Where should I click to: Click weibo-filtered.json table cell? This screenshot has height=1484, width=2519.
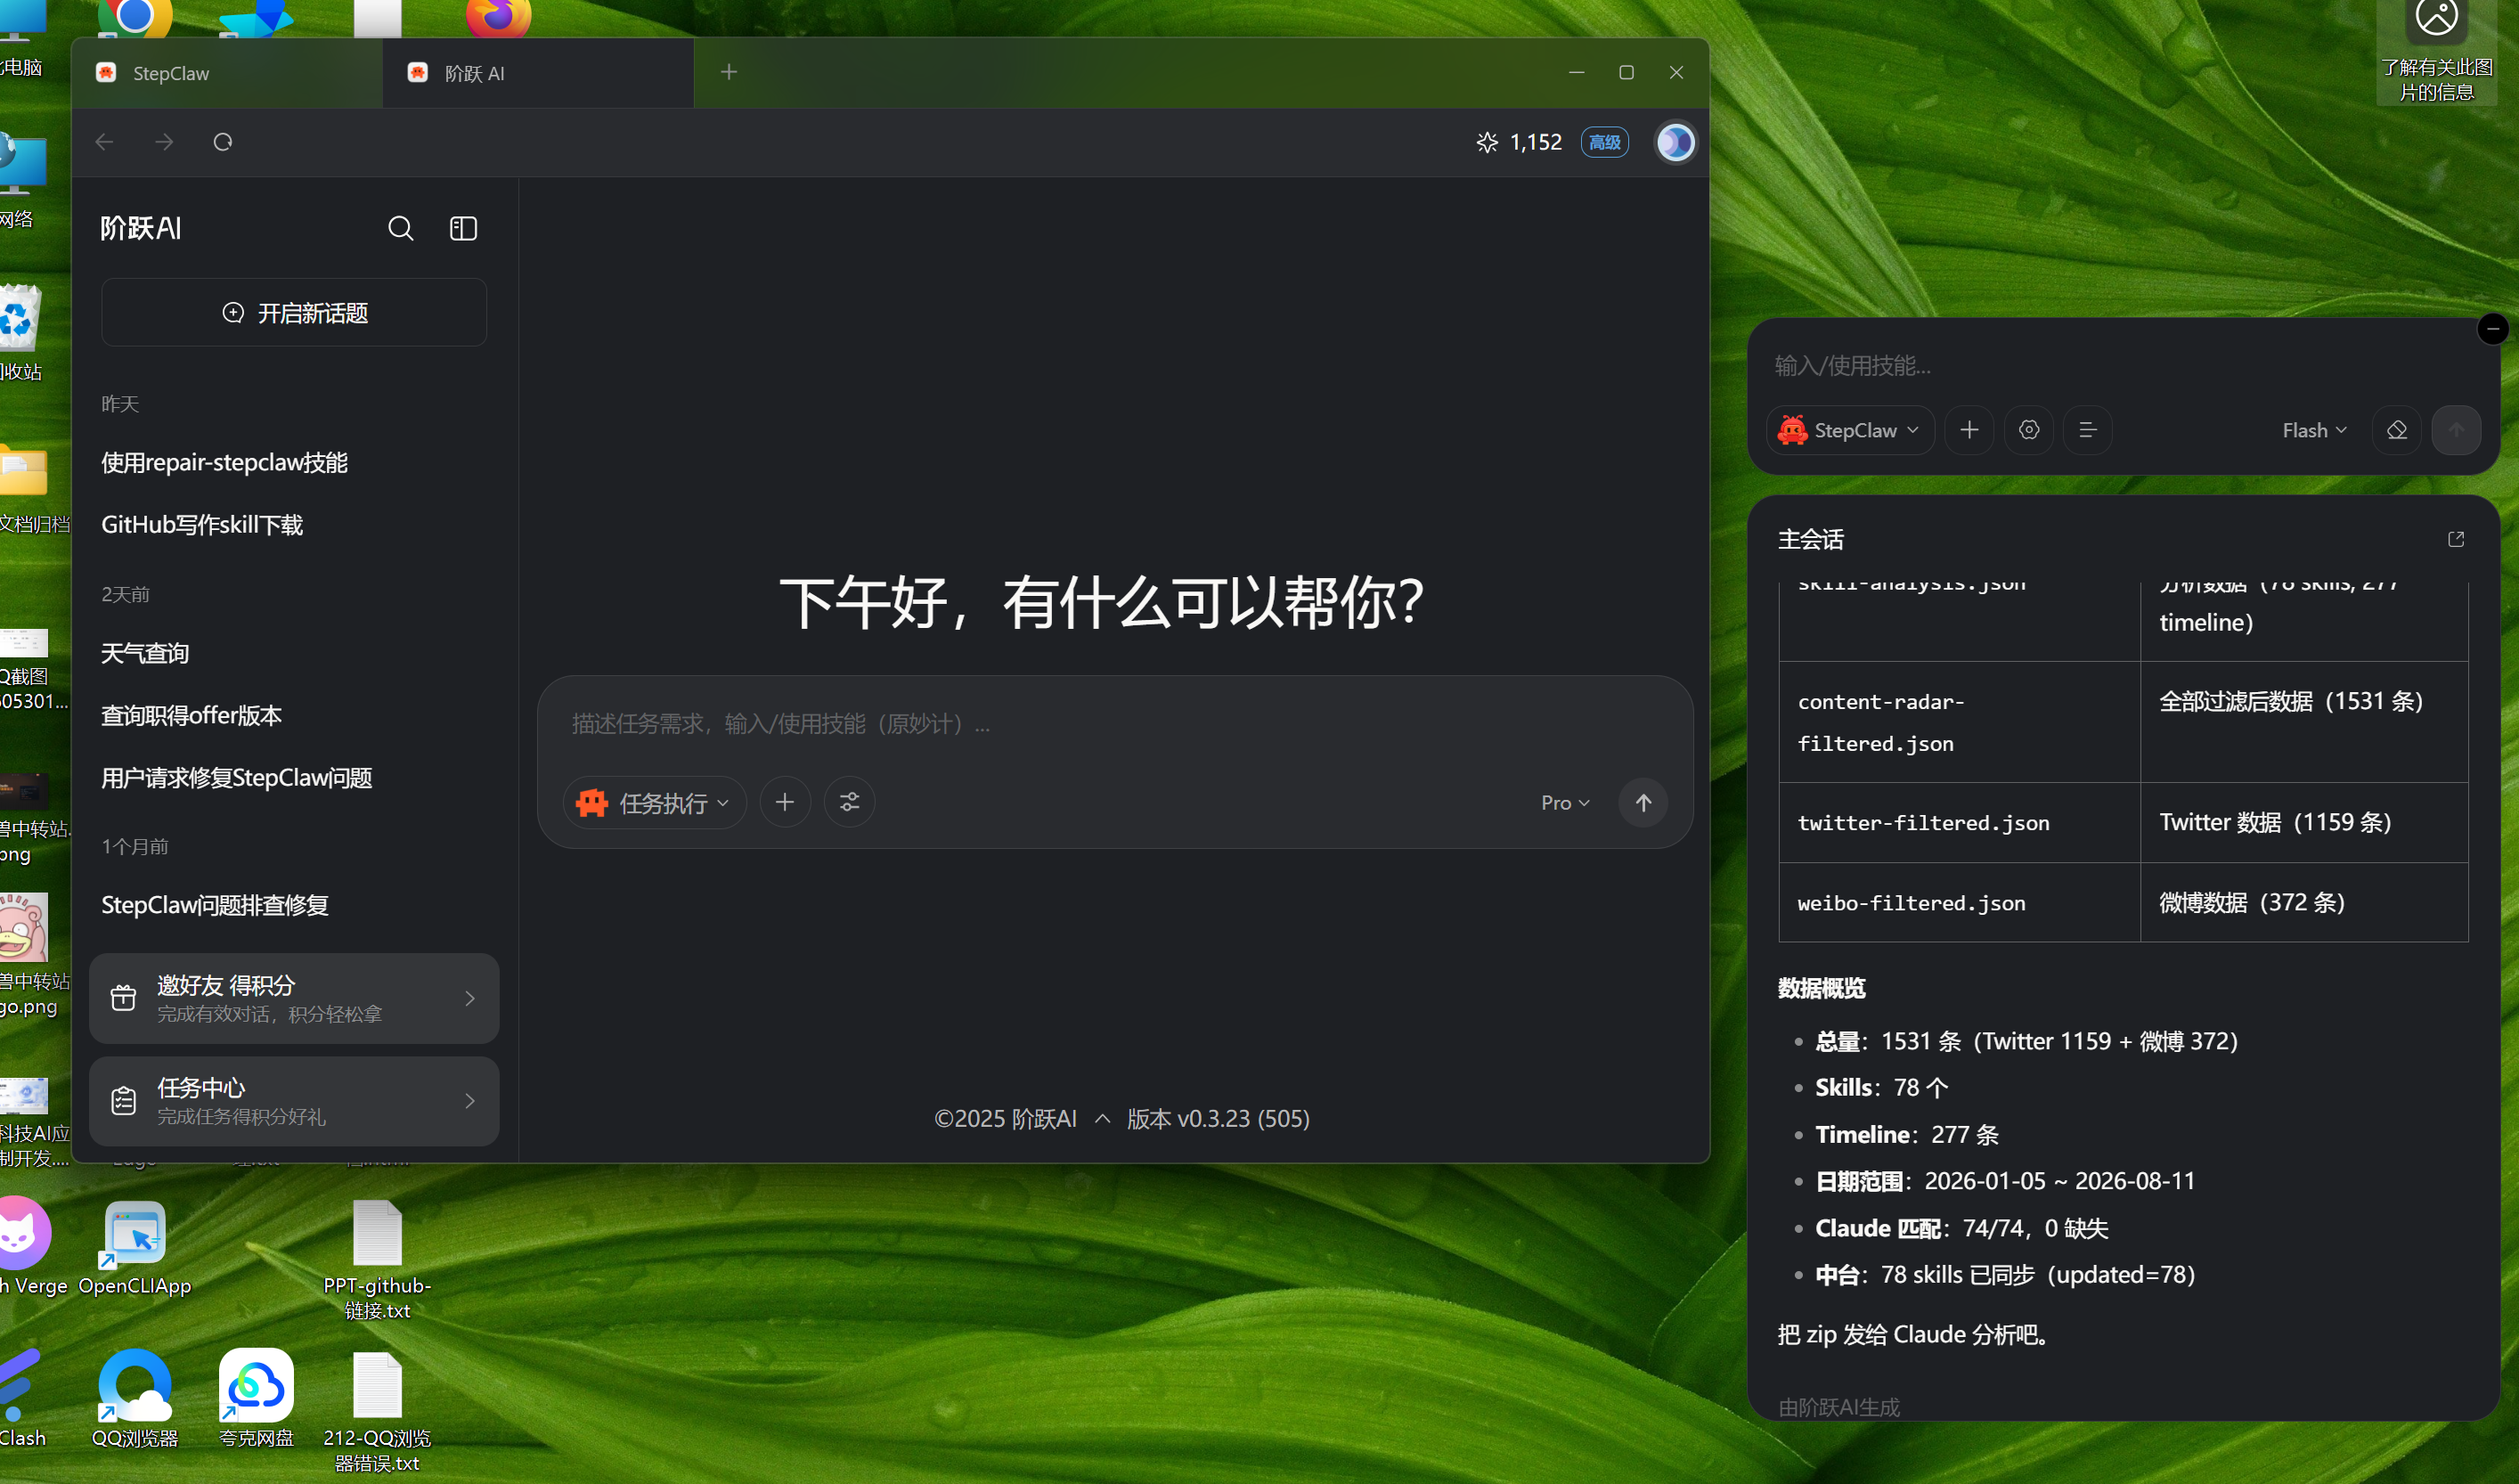point(1959,903)
